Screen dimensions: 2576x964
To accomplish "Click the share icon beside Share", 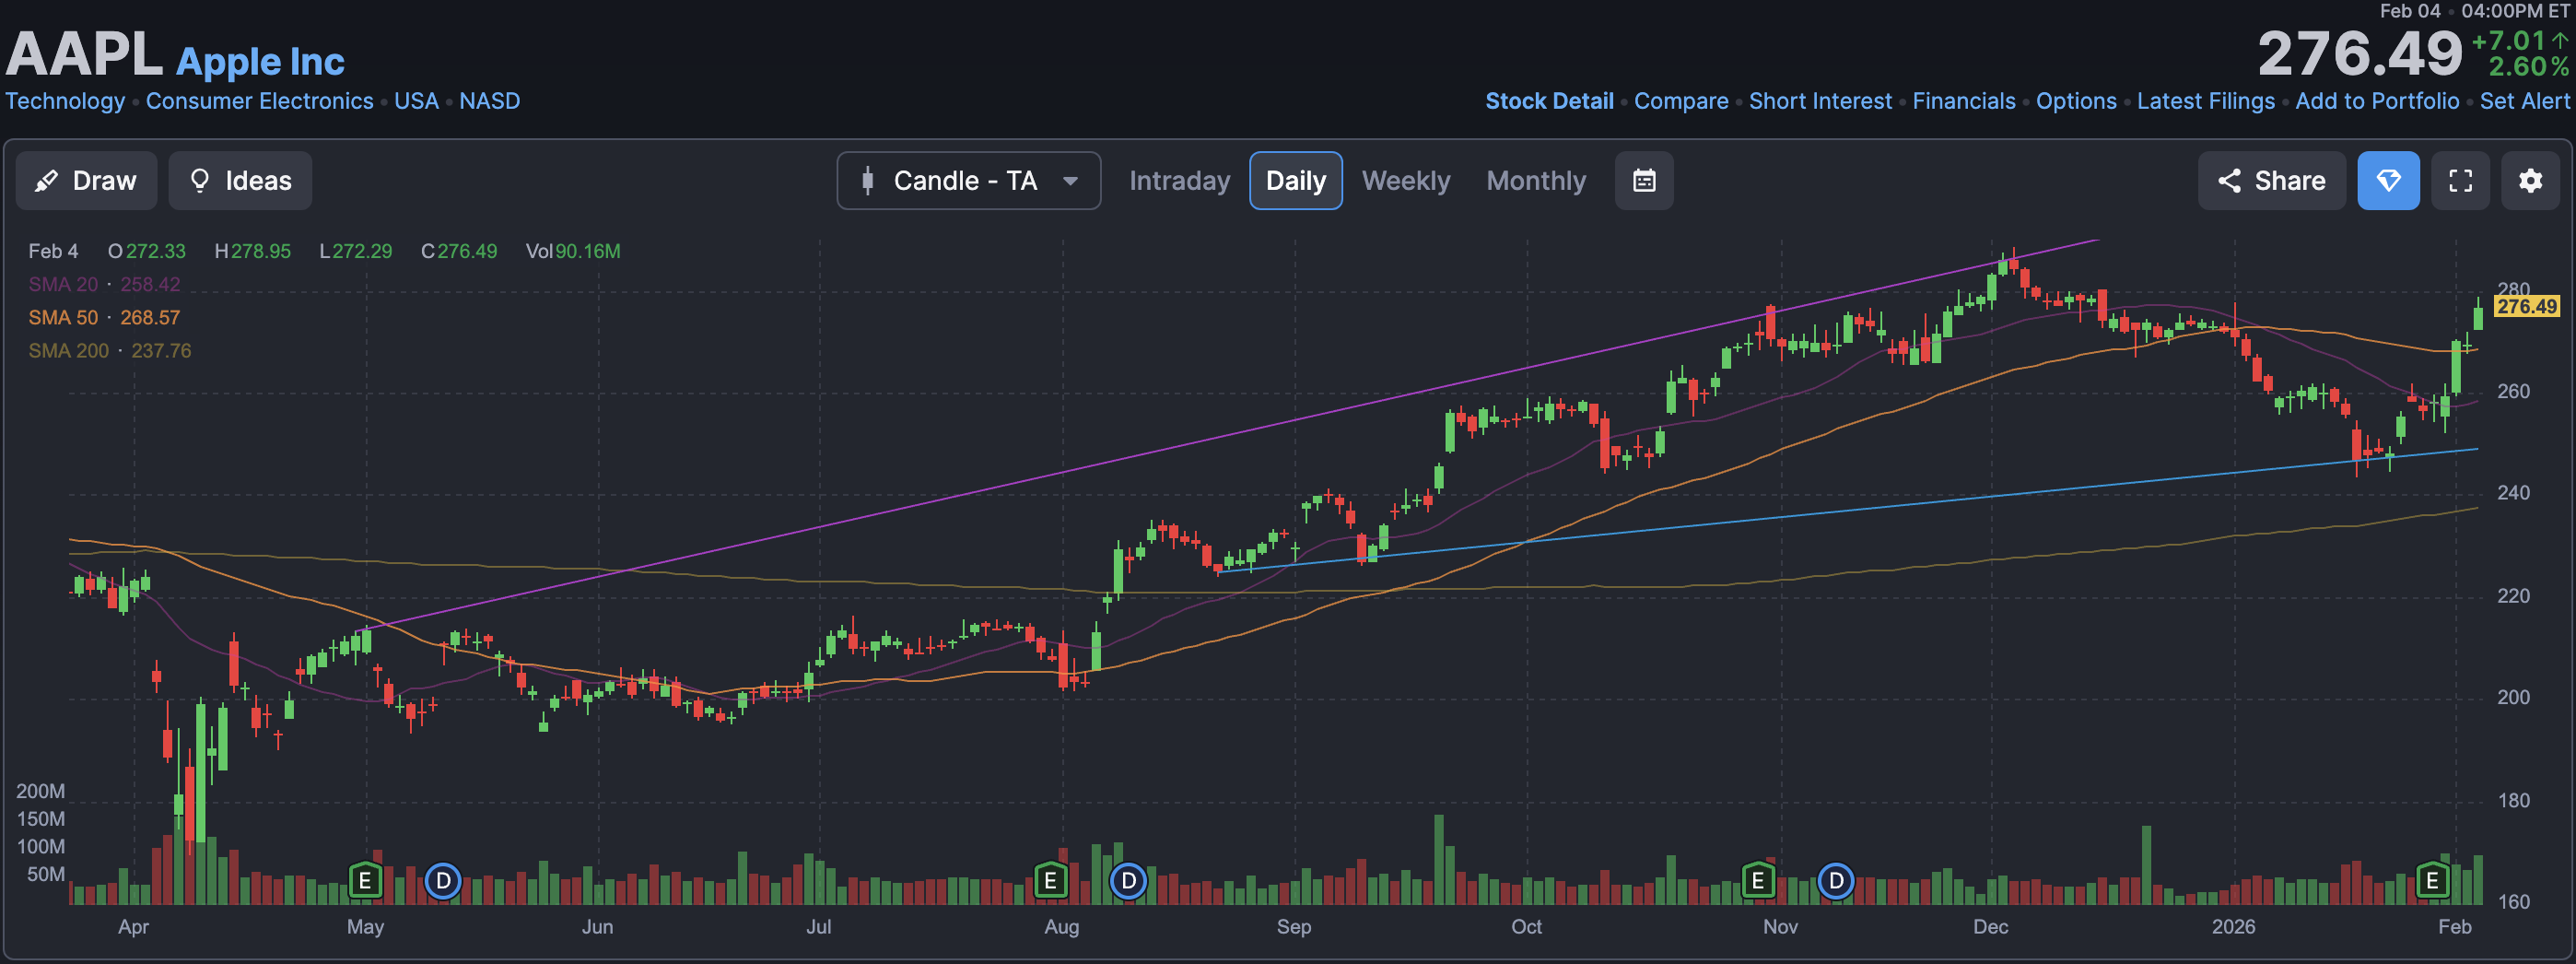I will [2229, 181].
